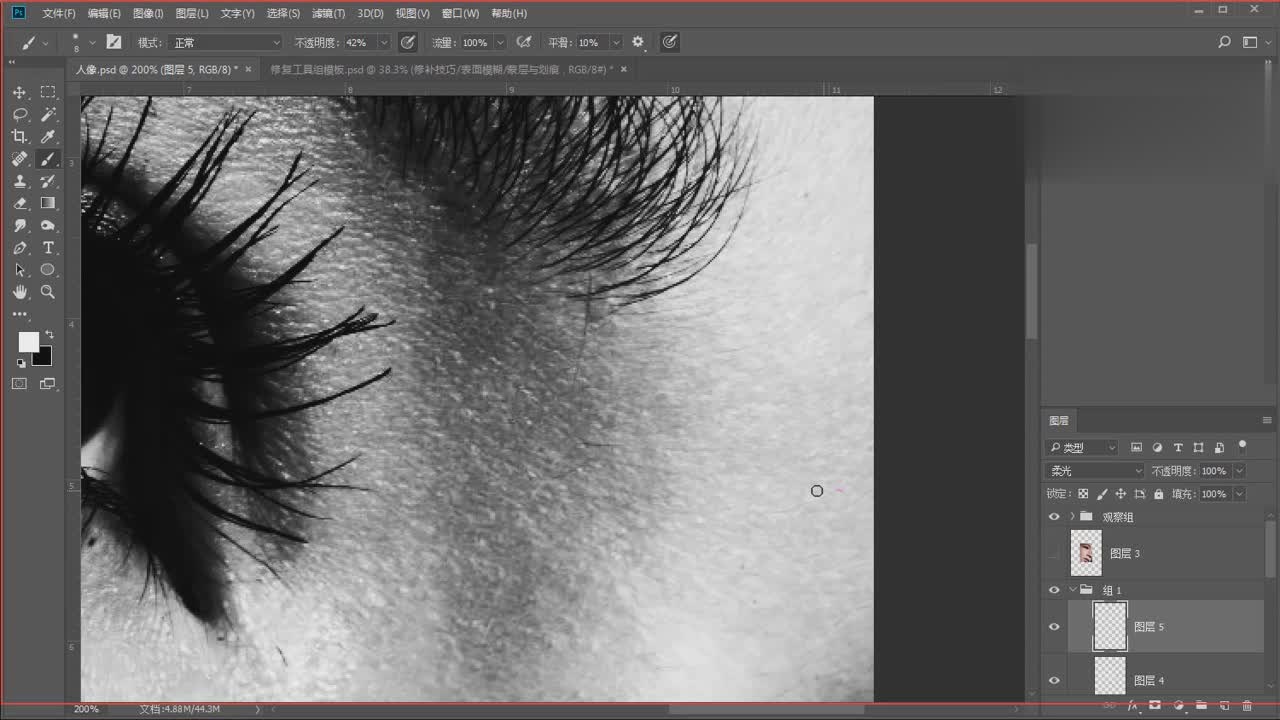This screenshot has width=1280, height=720.
Task: Select the Rectangular Marquee tool
Action: pyautogui.click(x=47, y=92)
